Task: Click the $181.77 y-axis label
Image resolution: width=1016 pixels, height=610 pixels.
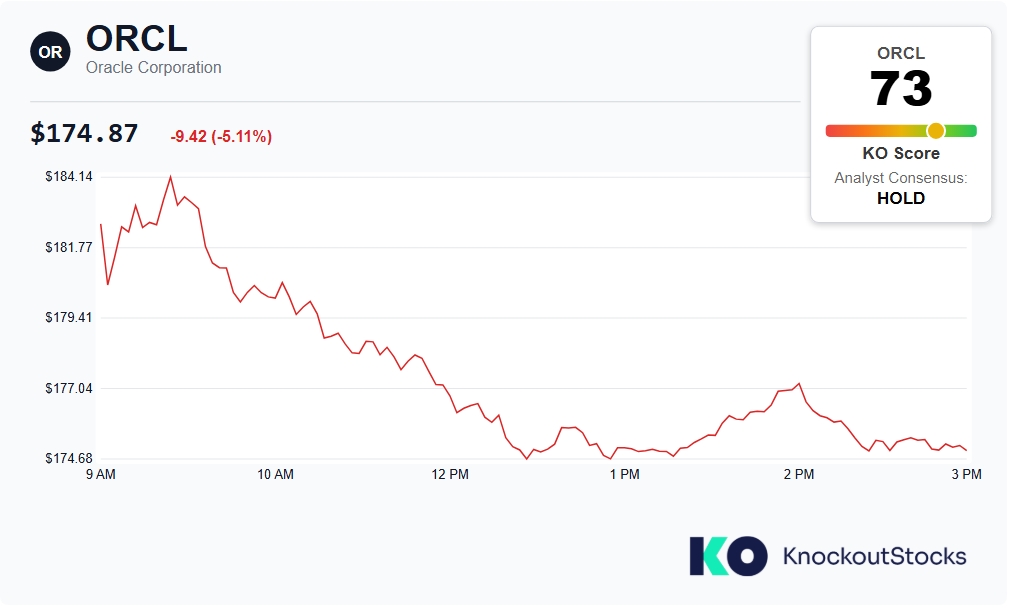Action: click(x=69, y=247)
